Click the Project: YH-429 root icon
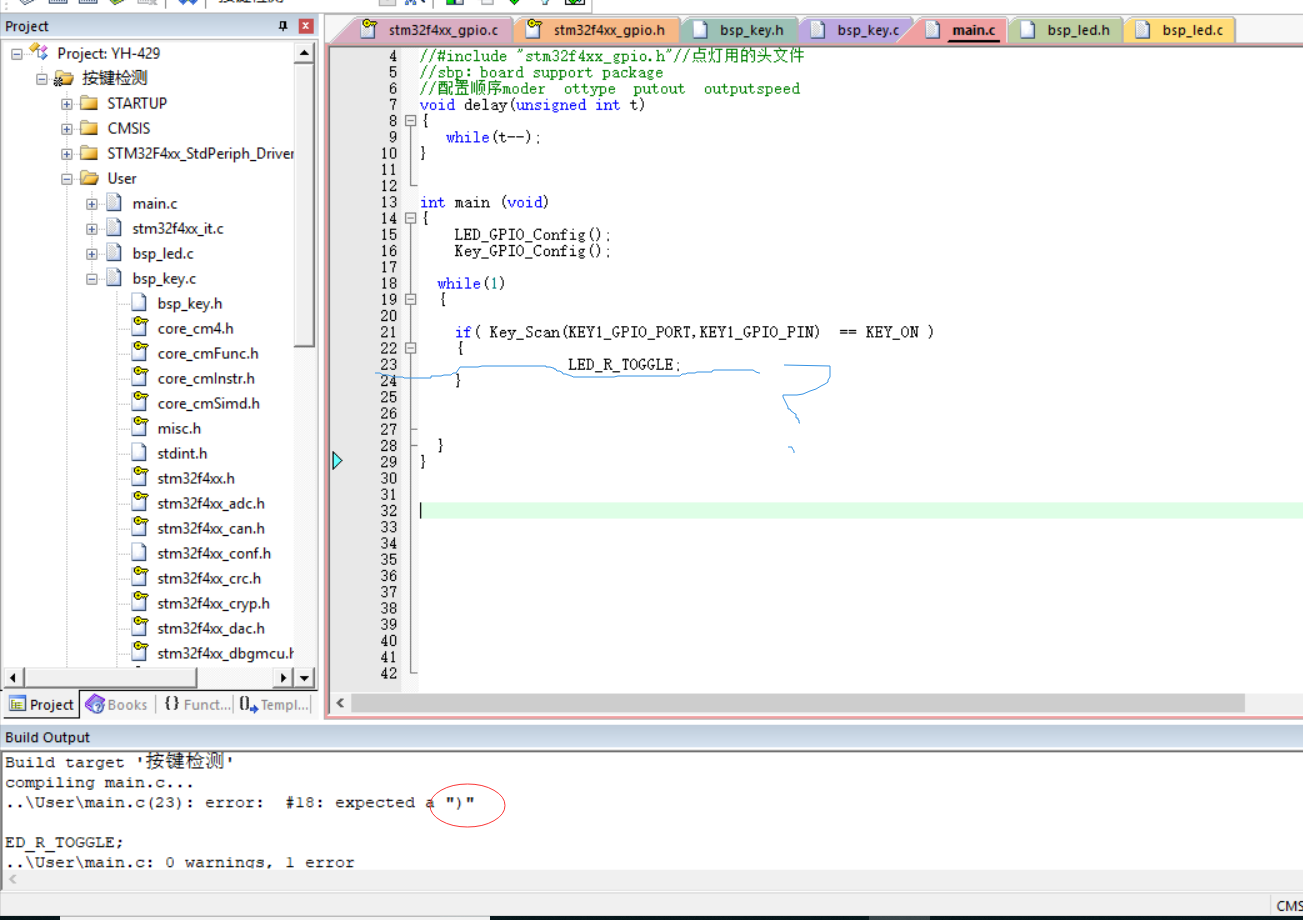 (39, 52)
